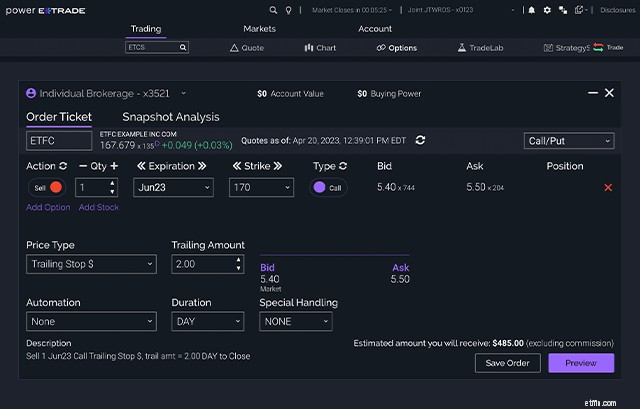Click the Ask 5.50 price under slider line
This screenshot has width=640, height=409.
pyautogui.click(x=400, y=279)
